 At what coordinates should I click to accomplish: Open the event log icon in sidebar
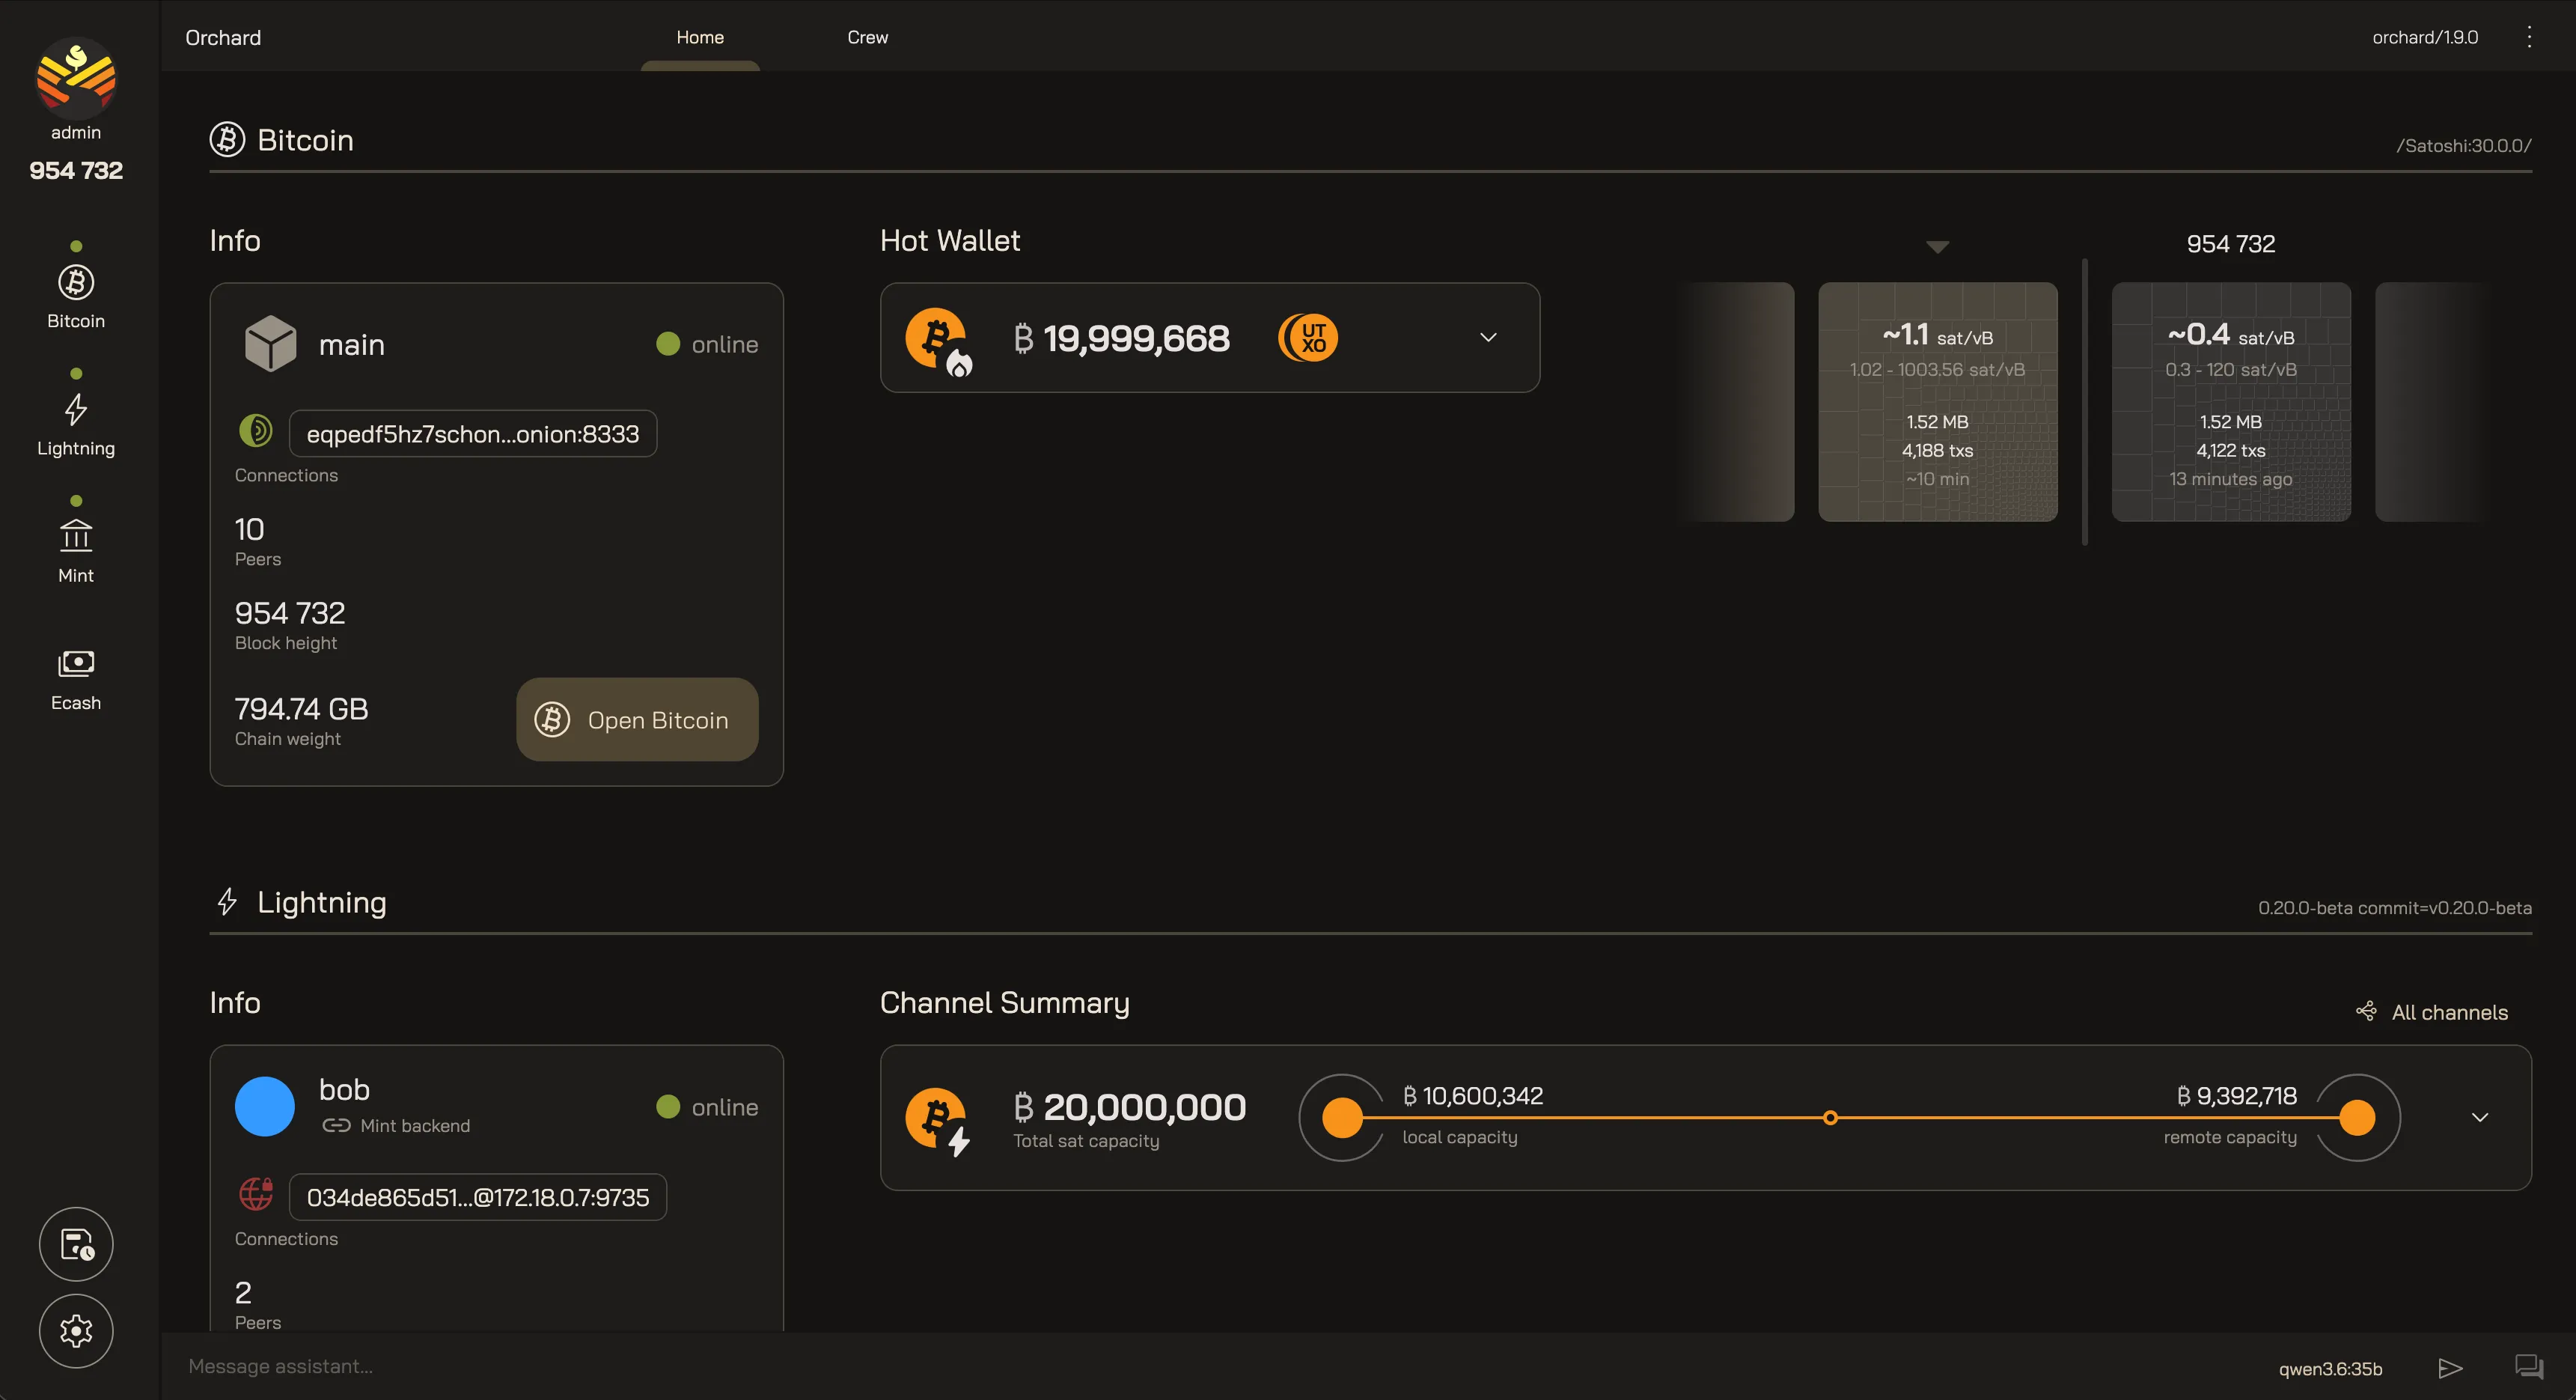coord(76,1244)
